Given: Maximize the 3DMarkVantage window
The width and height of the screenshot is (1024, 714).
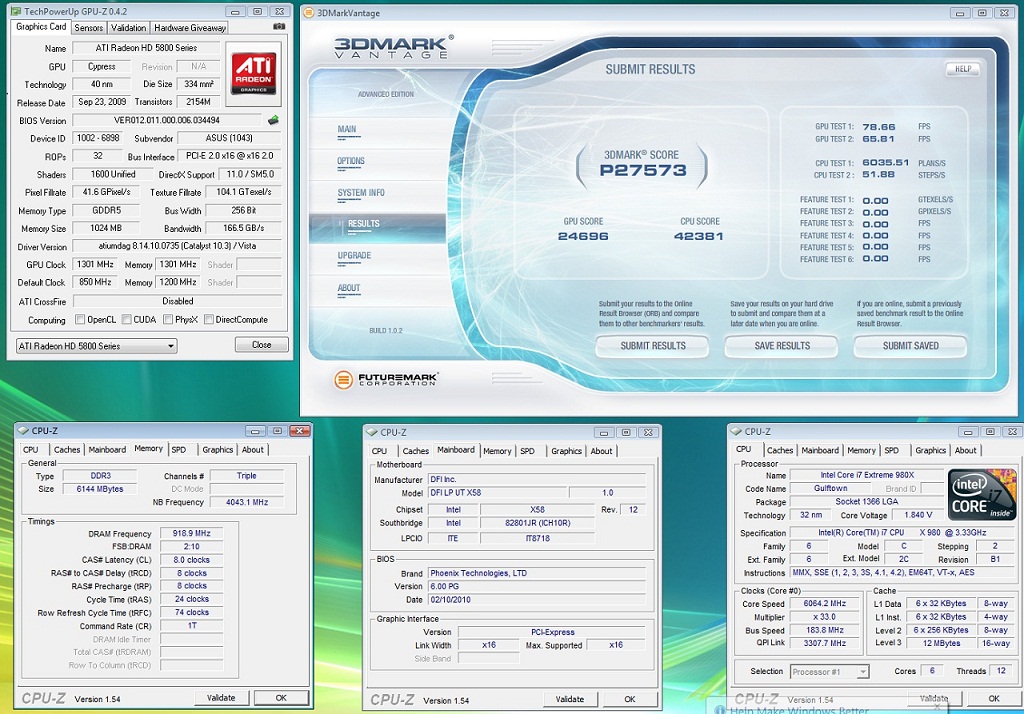Looking at the screenshot, I should pos(982,13).
